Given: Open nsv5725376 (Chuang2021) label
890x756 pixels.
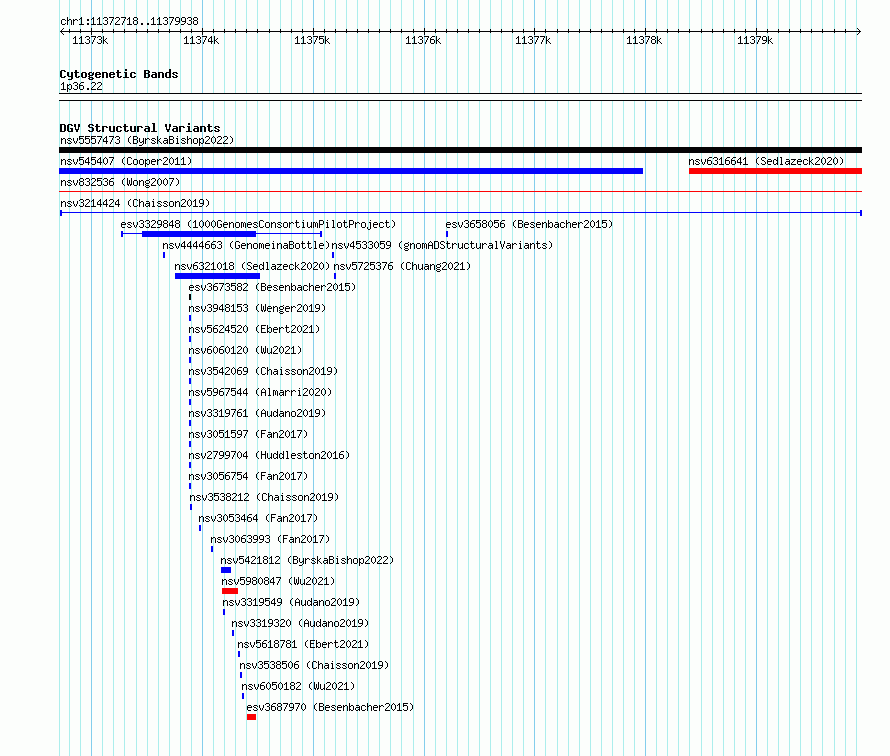Looking at the screenshot, I should click(402, 266).
